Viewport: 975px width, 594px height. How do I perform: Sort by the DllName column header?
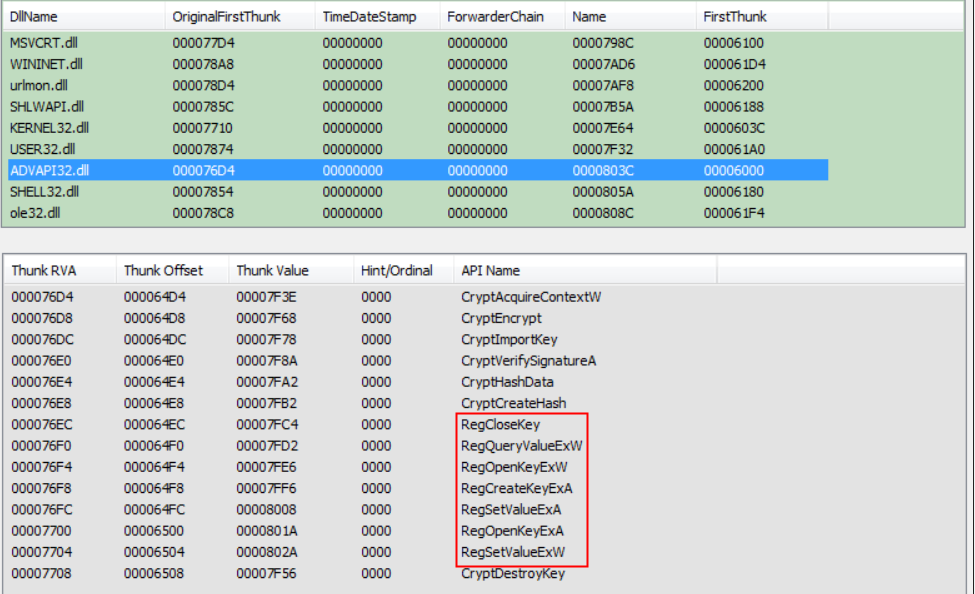[x=84, y=16]
